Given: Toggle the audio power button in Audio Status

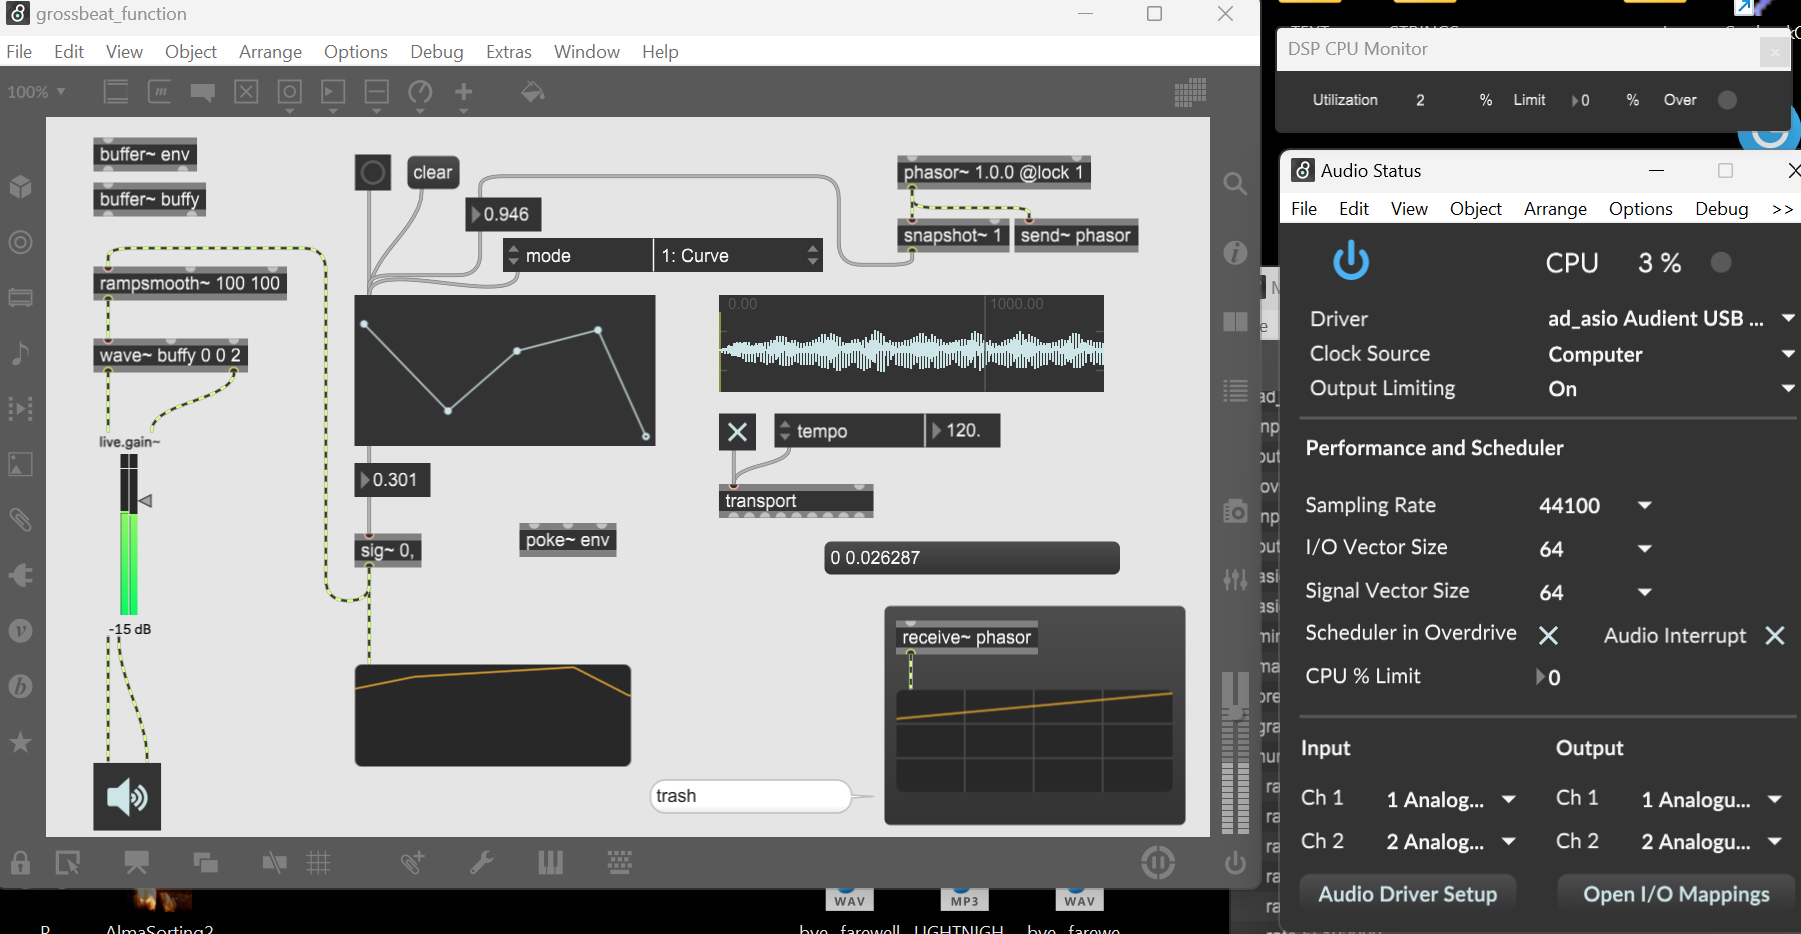Looking at the screenshot, I should point(1350,261).
